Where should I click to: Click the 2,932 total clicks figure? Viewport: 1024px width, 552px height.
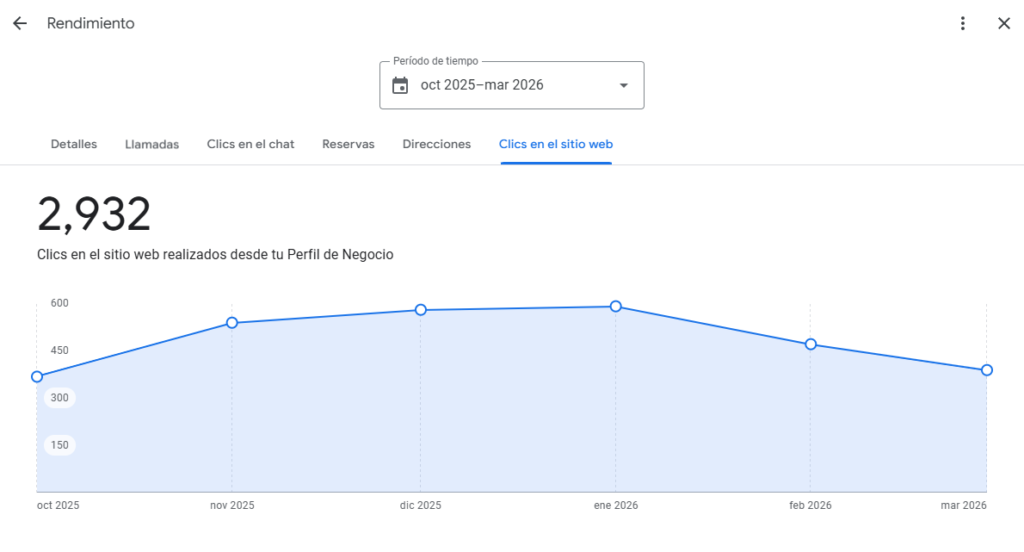pos(94,214)
